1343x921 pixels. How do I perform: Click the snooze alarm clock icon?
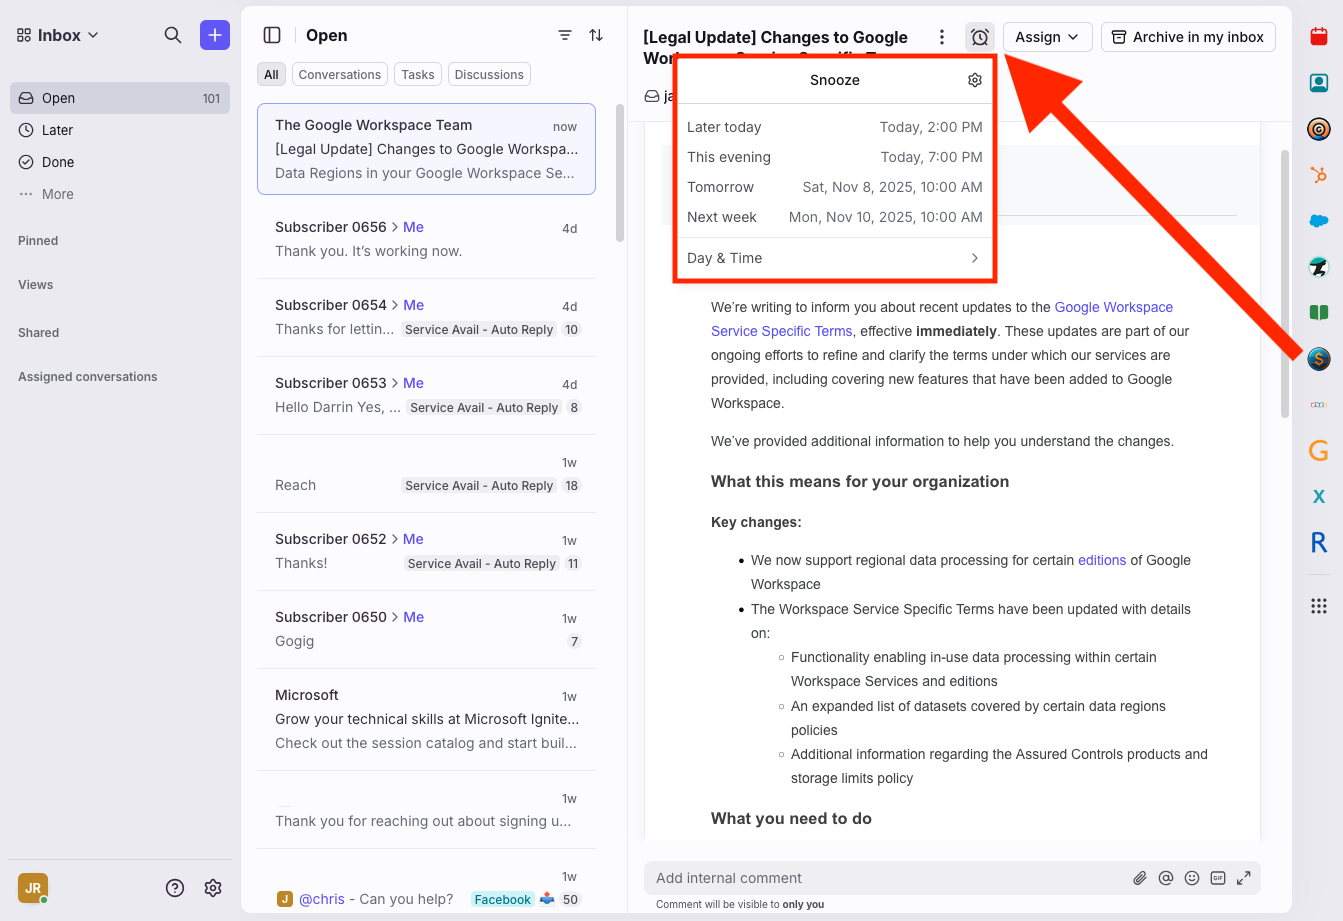pos(980,37)
